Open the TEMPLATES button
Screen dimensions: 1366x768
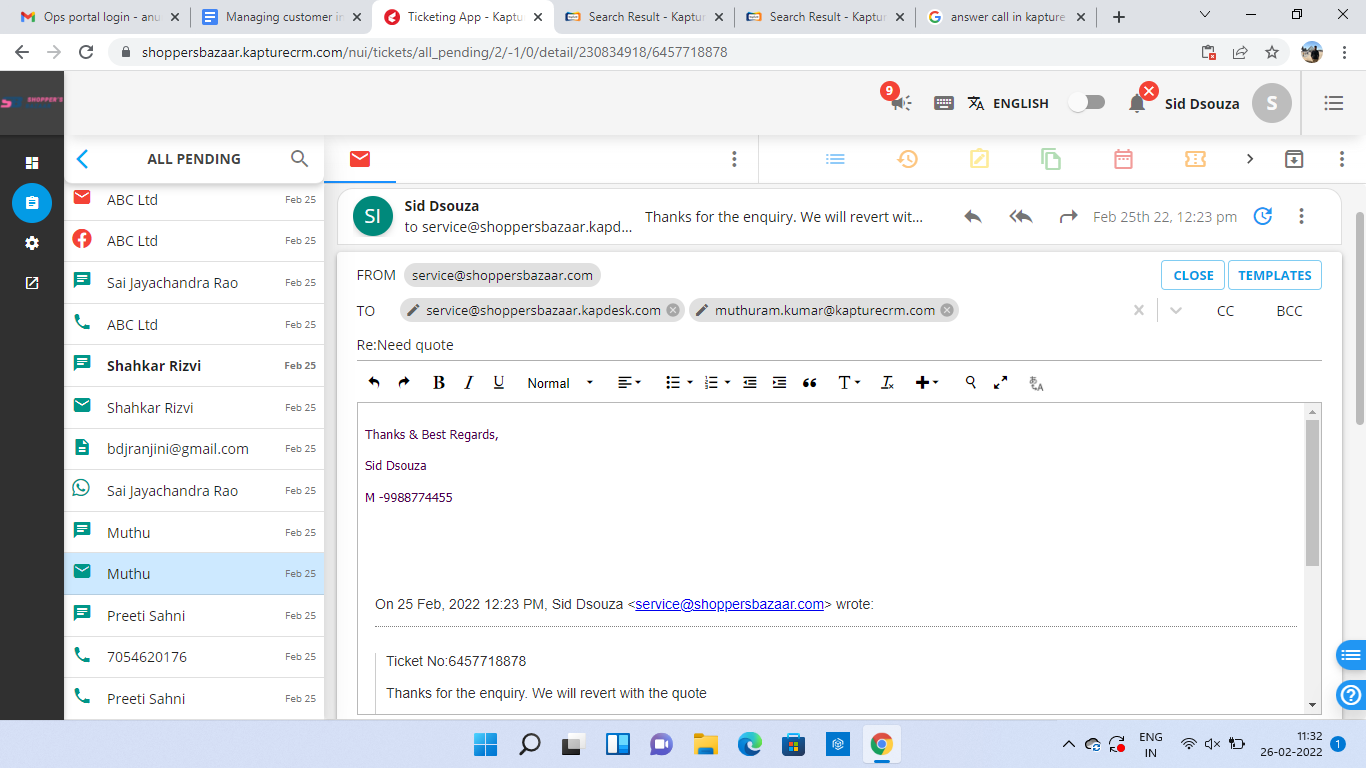[1274, 275]
